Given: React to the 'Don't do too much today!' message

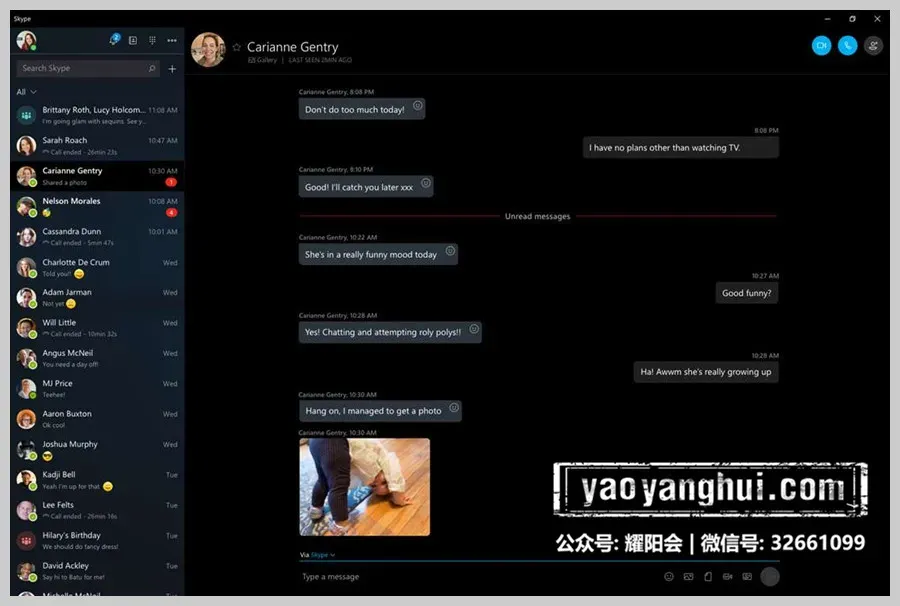Looking at the screenshot, I should pyautogui.click(x=418, y=106).
